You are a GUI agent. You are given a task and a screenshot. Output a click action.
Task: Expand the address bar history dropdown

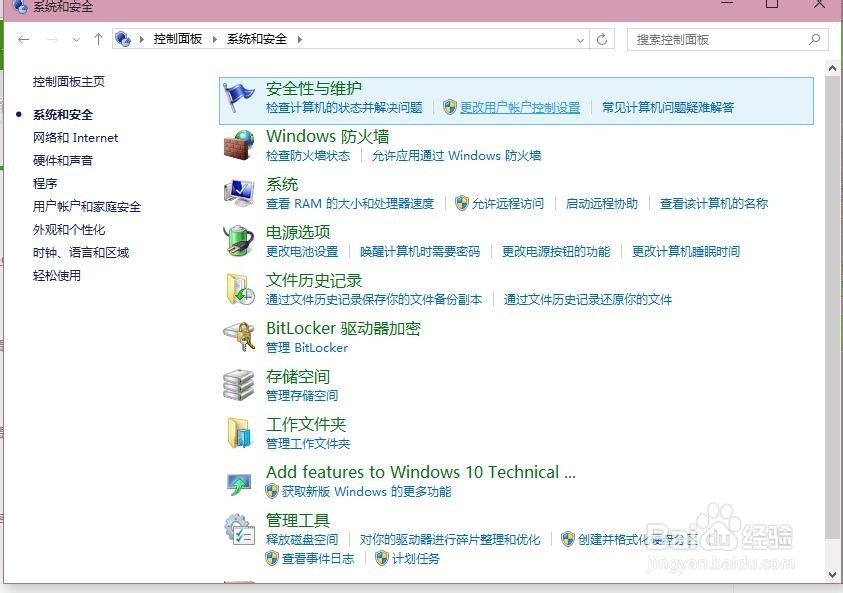580,40
